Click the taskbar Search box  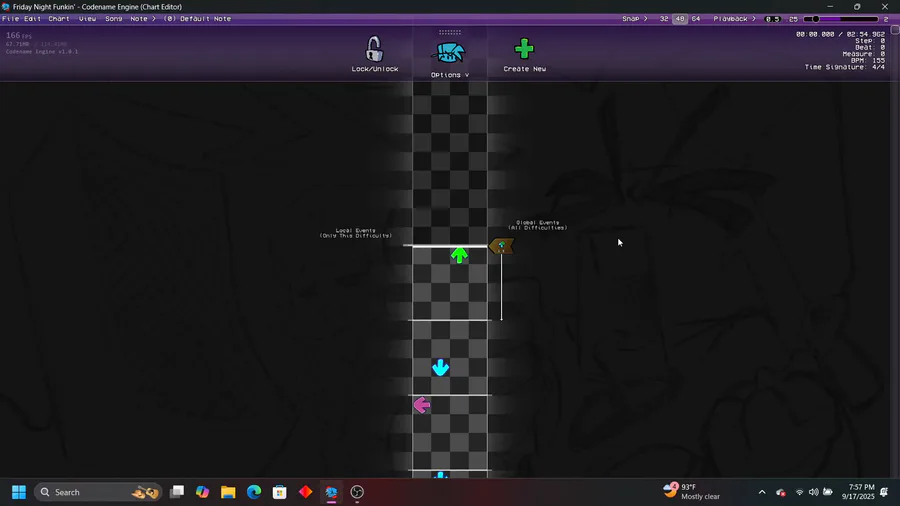[98, 492]
